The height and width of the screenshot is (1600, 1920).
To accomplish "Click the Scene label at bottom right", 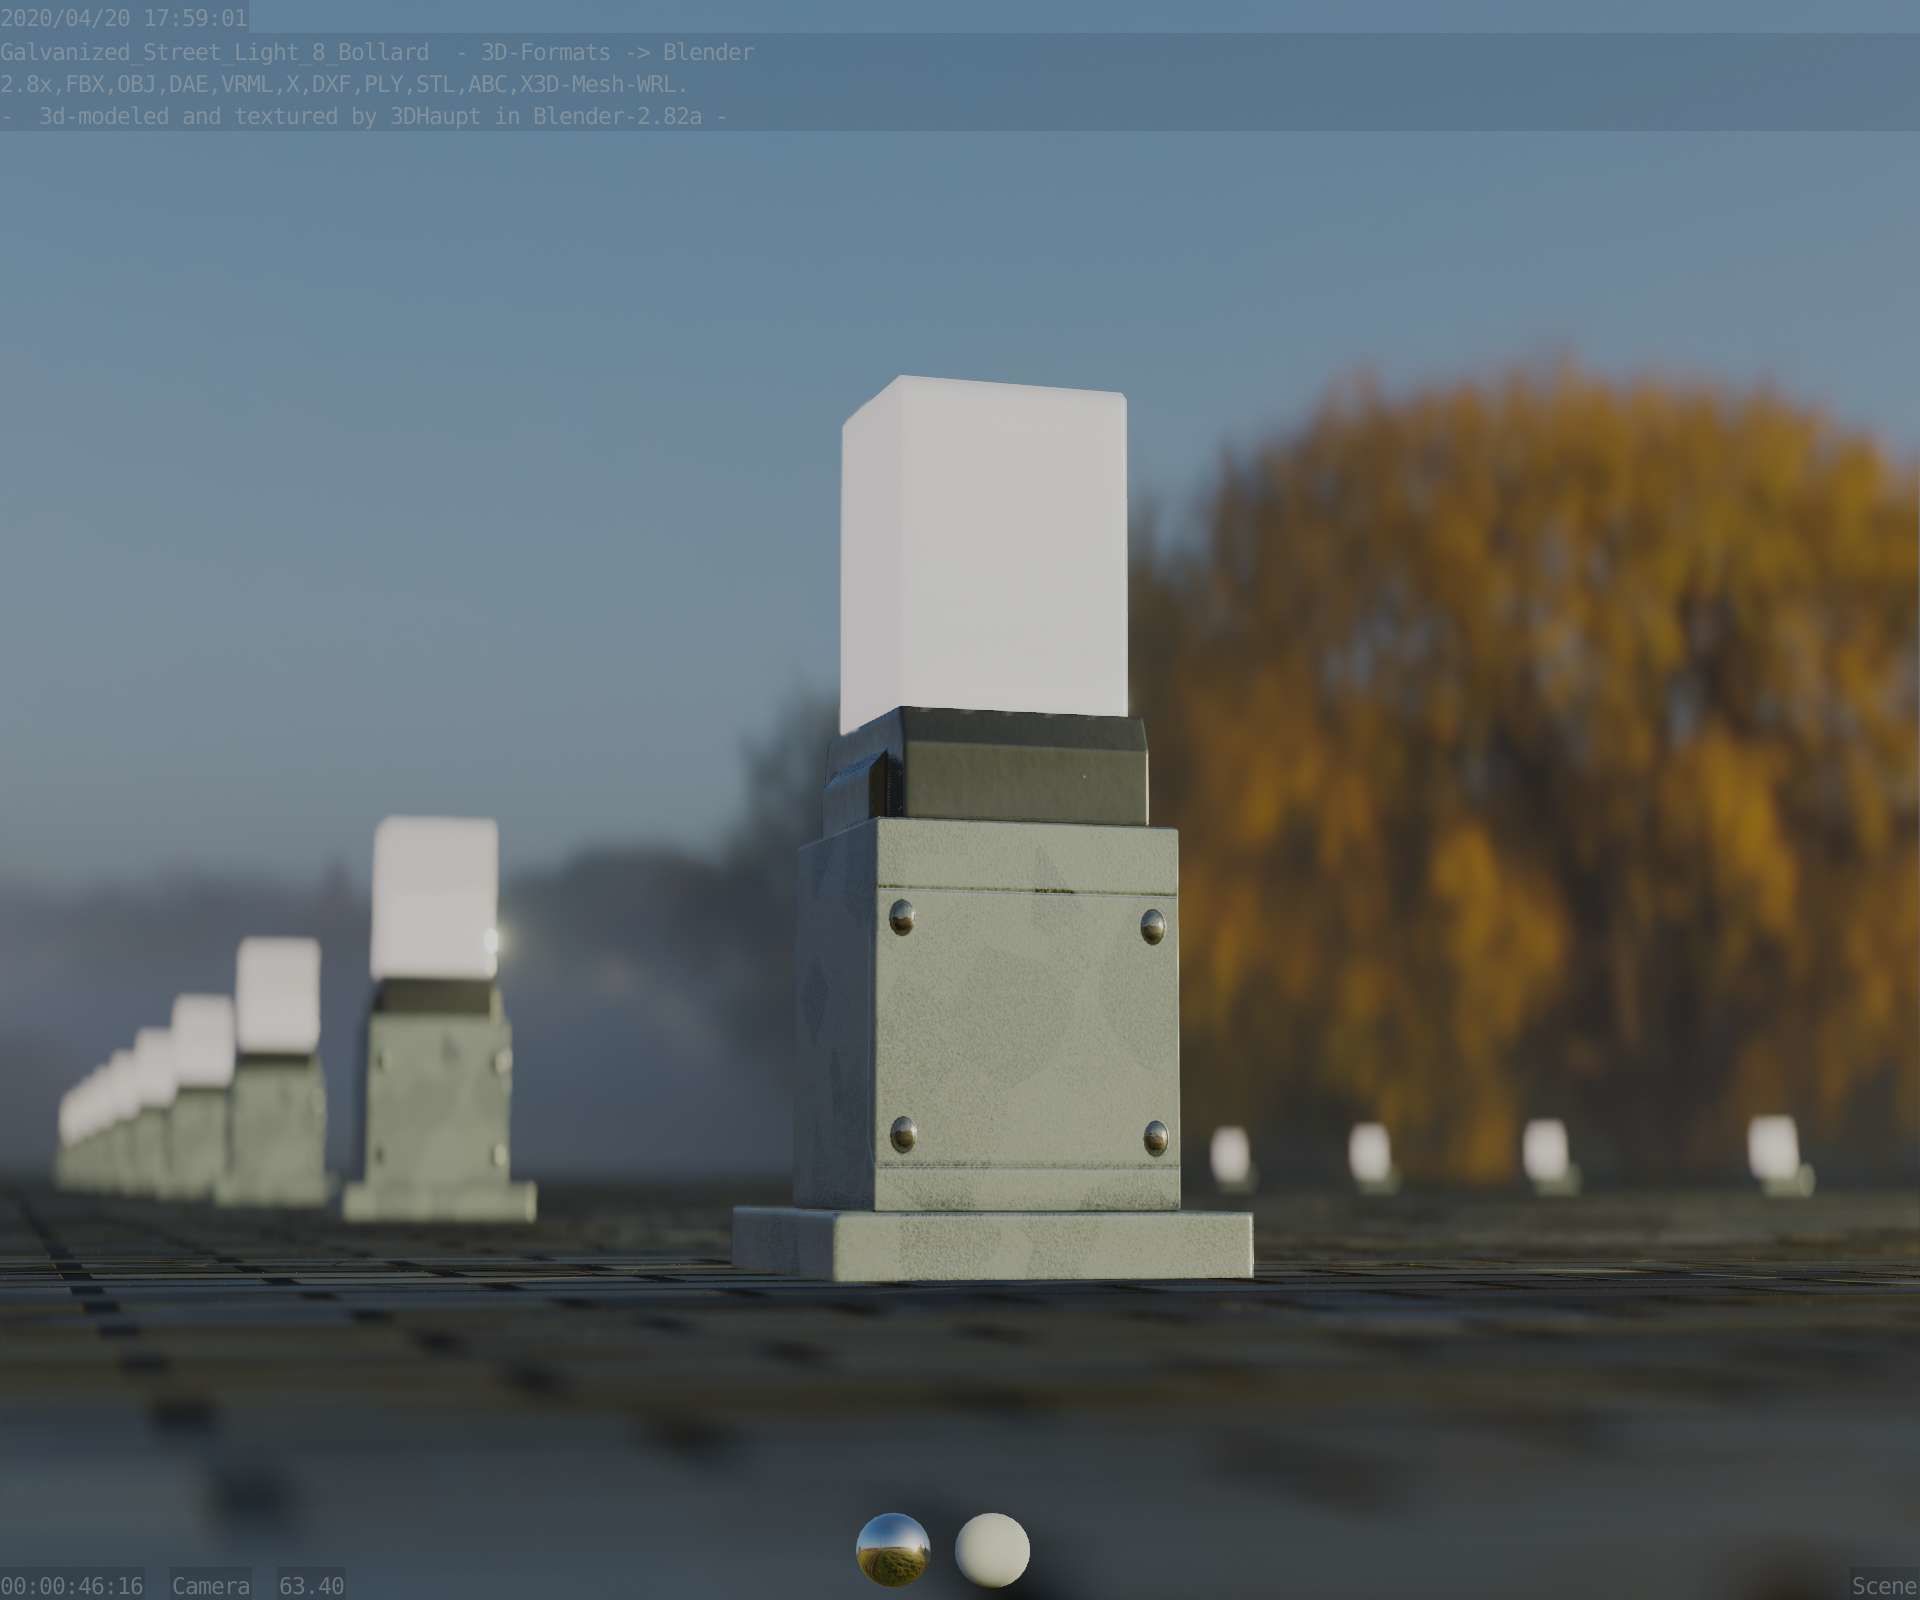I will 1885,1585.
